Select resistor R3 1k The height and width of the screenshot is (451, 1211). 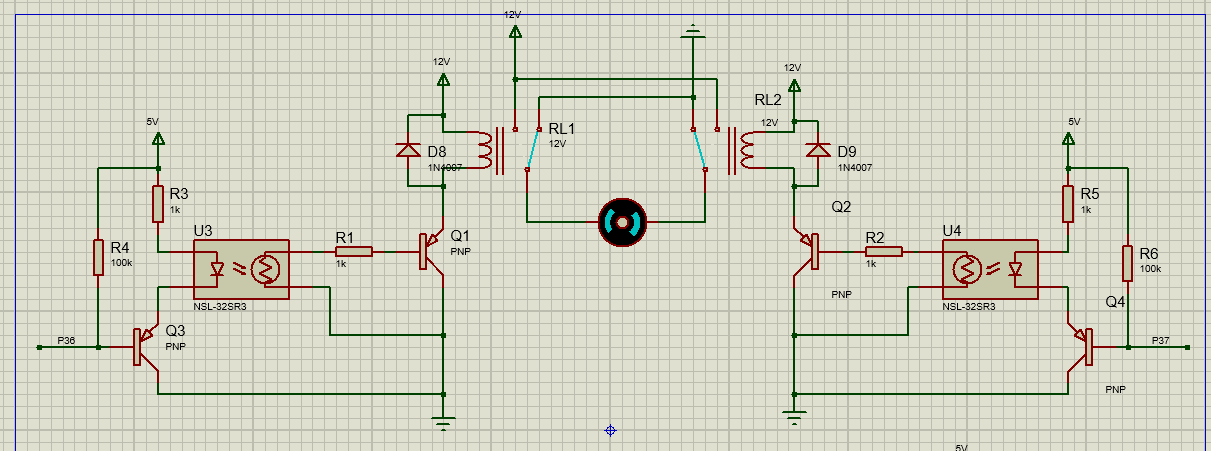(158, 204)
